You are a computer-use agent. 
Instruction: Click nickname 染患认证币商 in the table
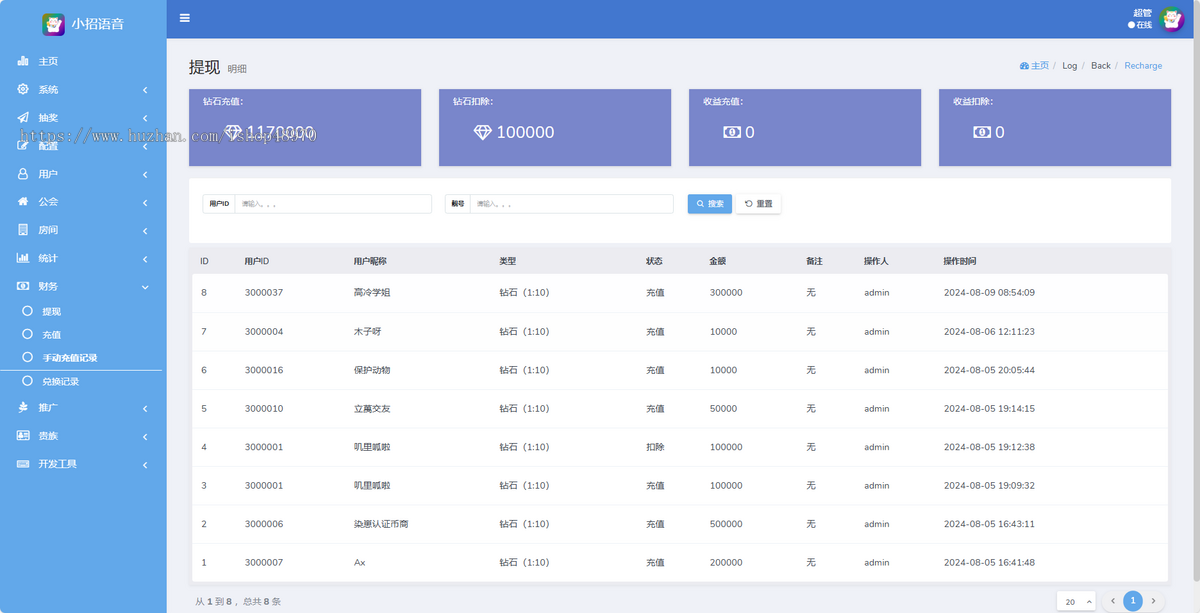tap(381, 524)
